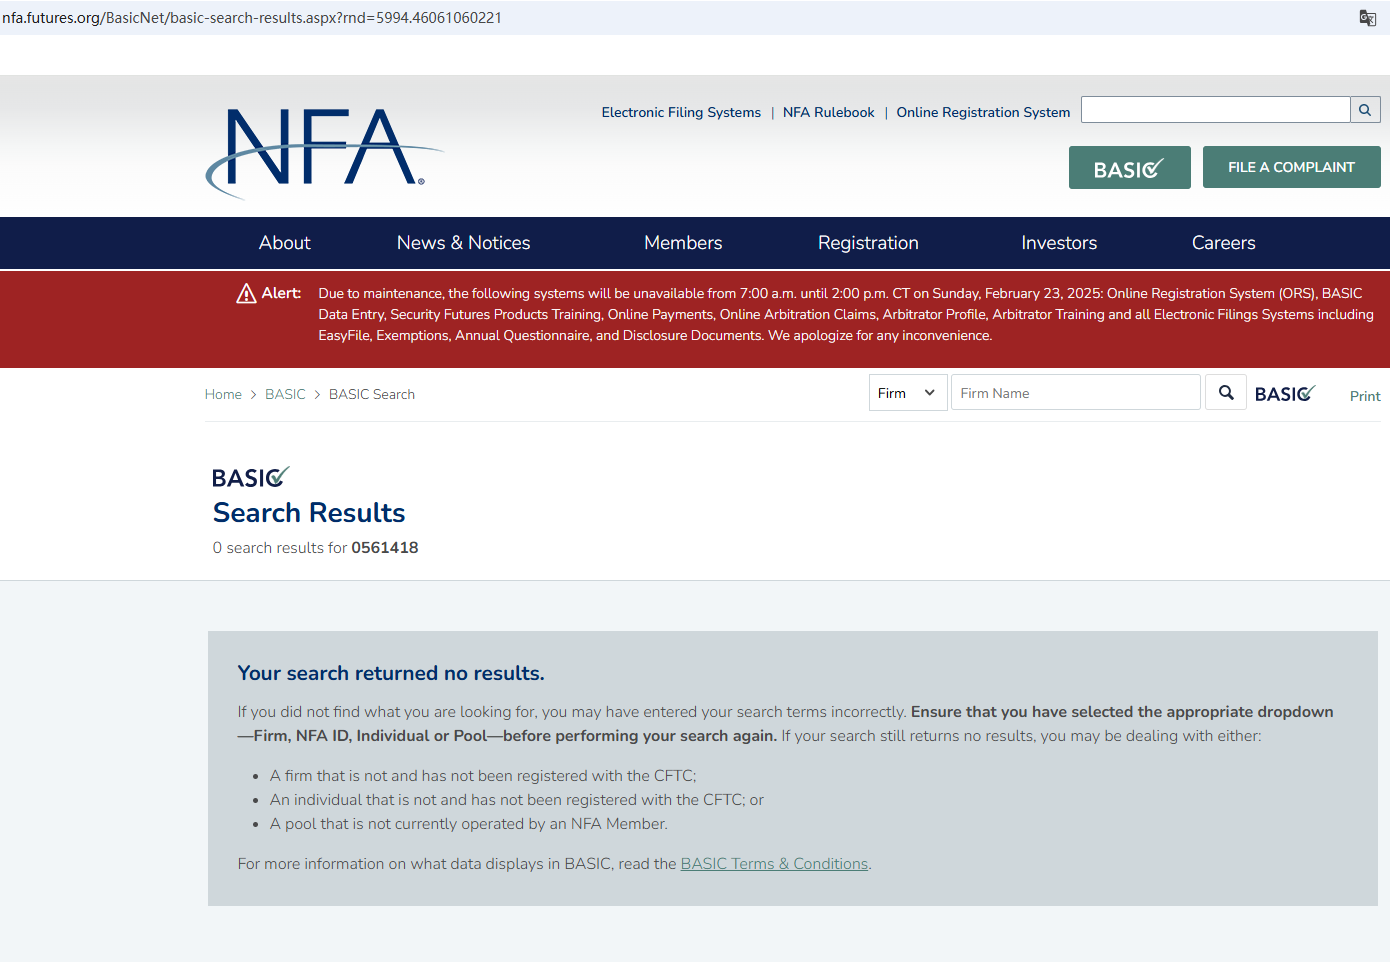Open the Registration menu
The height and width of the screenshot is (962, 1390).
click(868, 243)
